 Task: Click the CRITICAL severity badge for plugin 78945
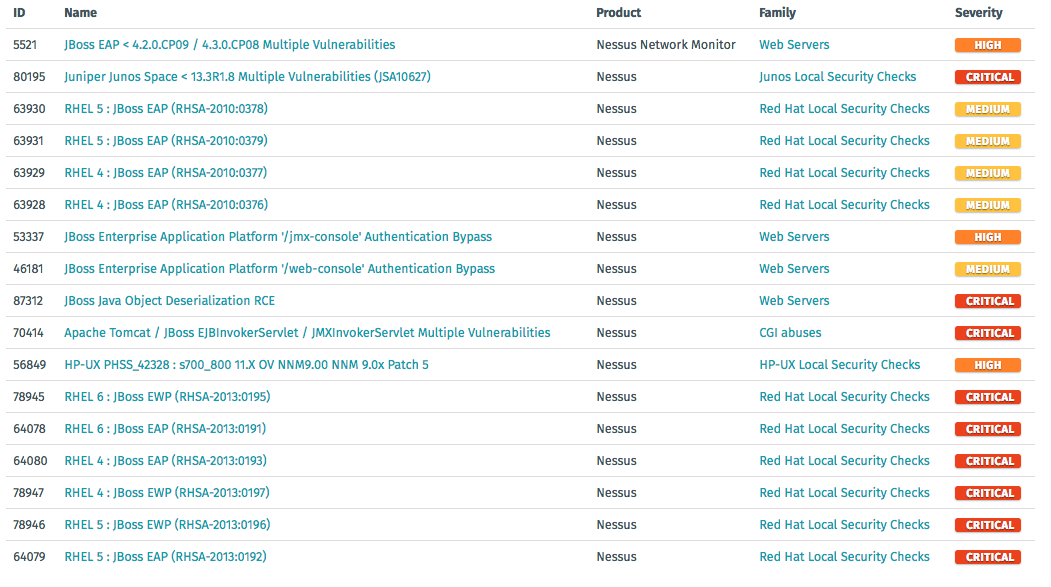point(988,397)
